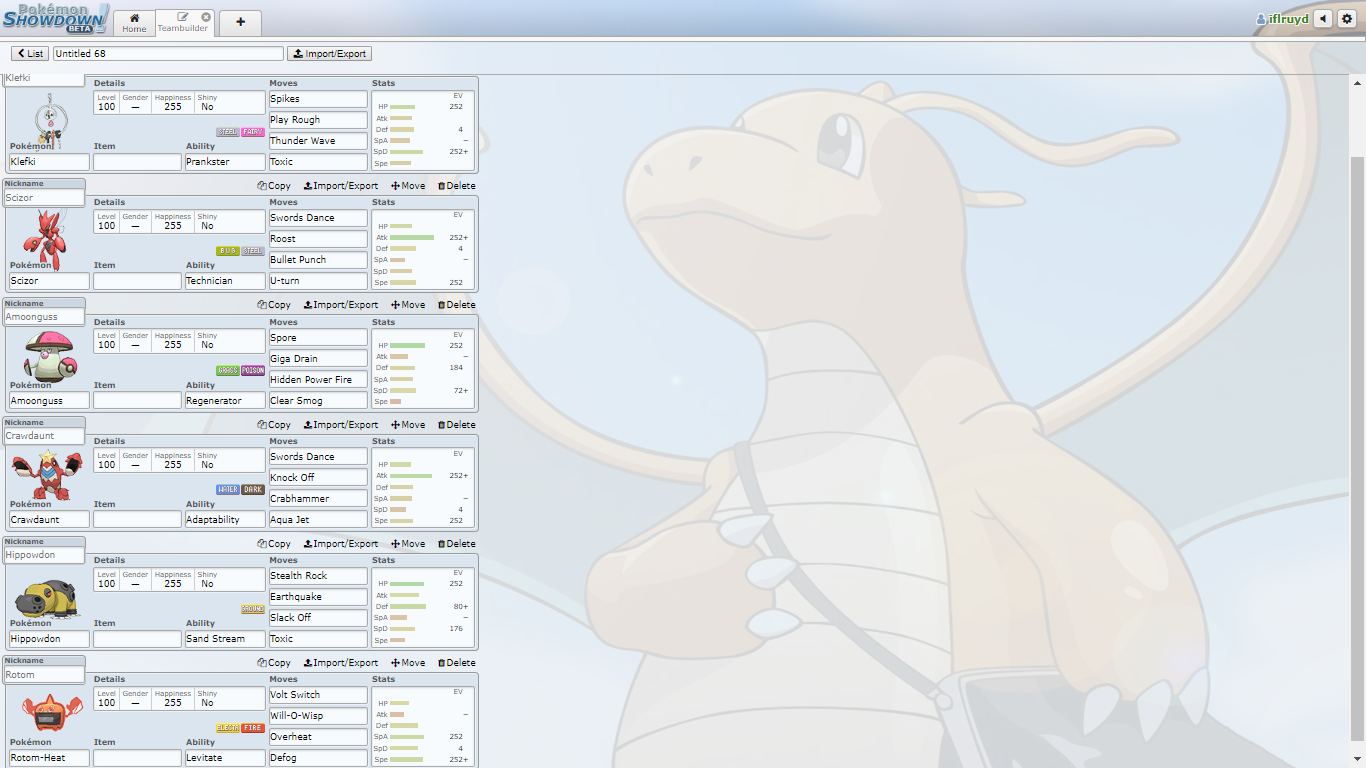This screenshot has width=1366, height=768.
Task: Open Rotom-Heat's Details panel
Action: click(179, 699)
